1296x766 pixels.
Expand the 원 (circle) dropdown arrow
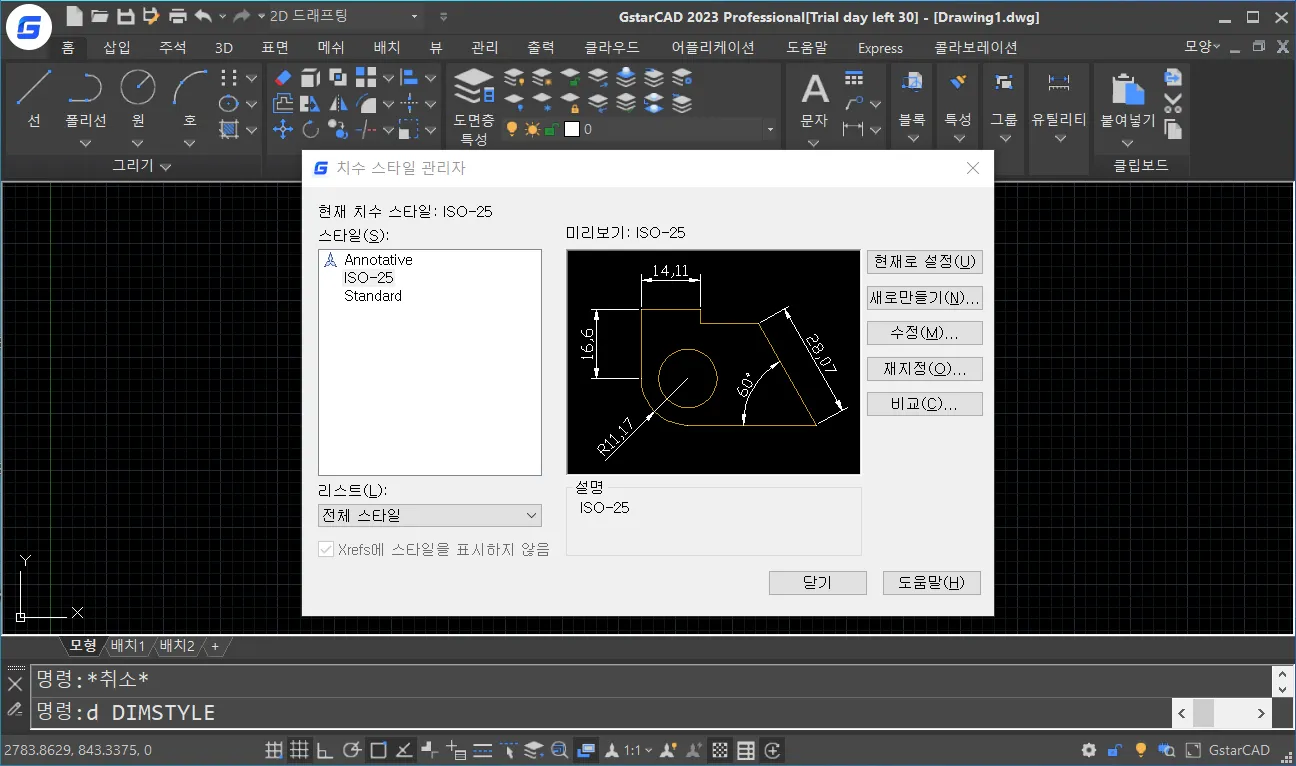tap(138, 142)
